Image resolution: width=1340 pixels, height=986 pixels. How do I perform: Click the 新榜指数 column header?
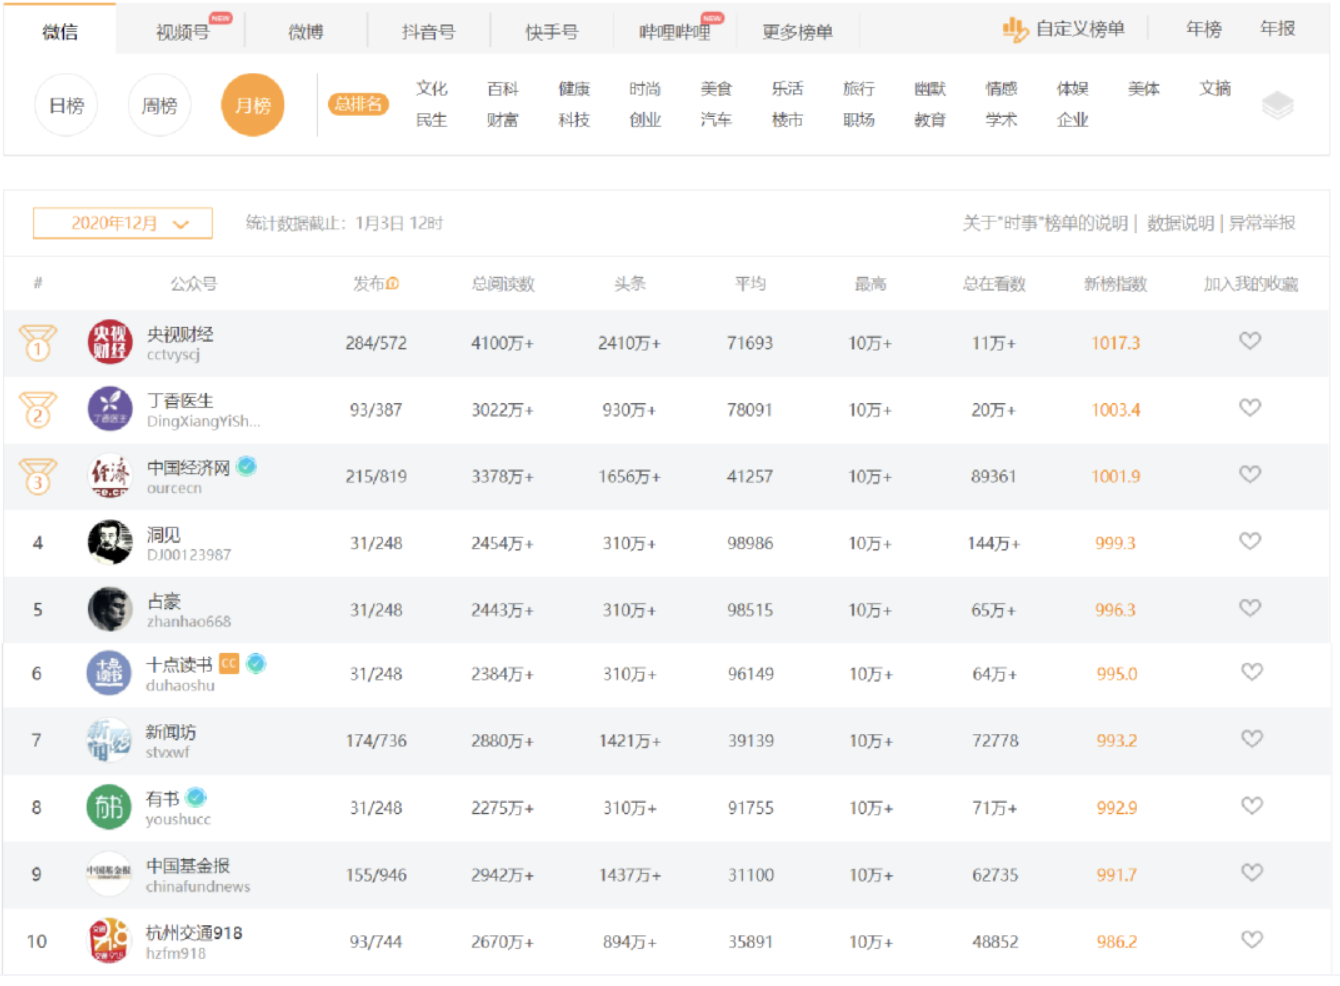[1115, 284]
